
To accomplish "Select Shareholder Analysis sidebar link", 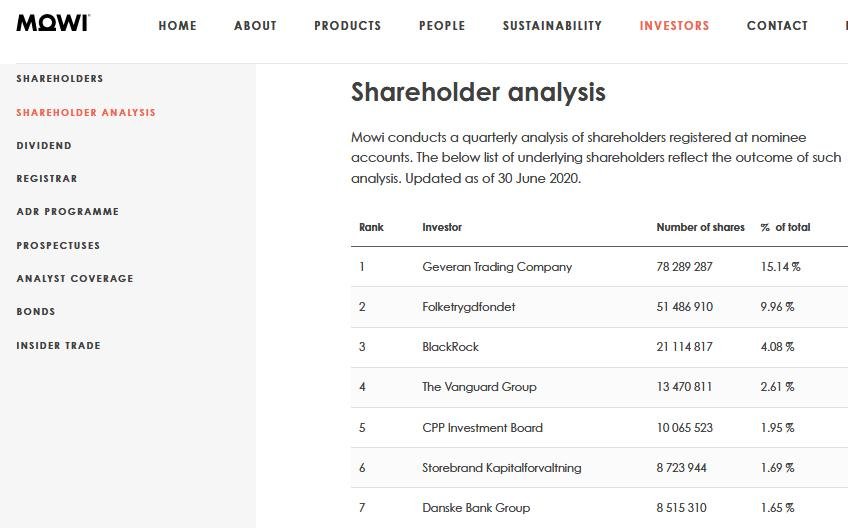I will click(86, 113).
